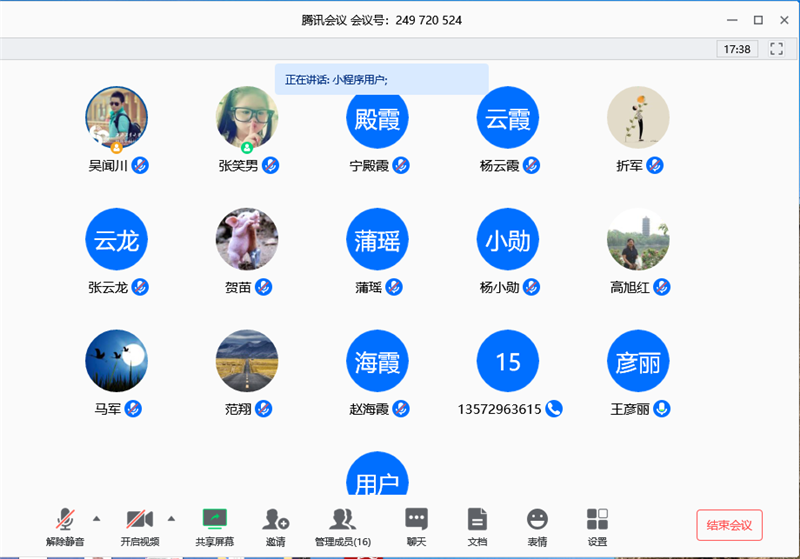Click the muted mic icon beside 范翔

tap(263, 409)
